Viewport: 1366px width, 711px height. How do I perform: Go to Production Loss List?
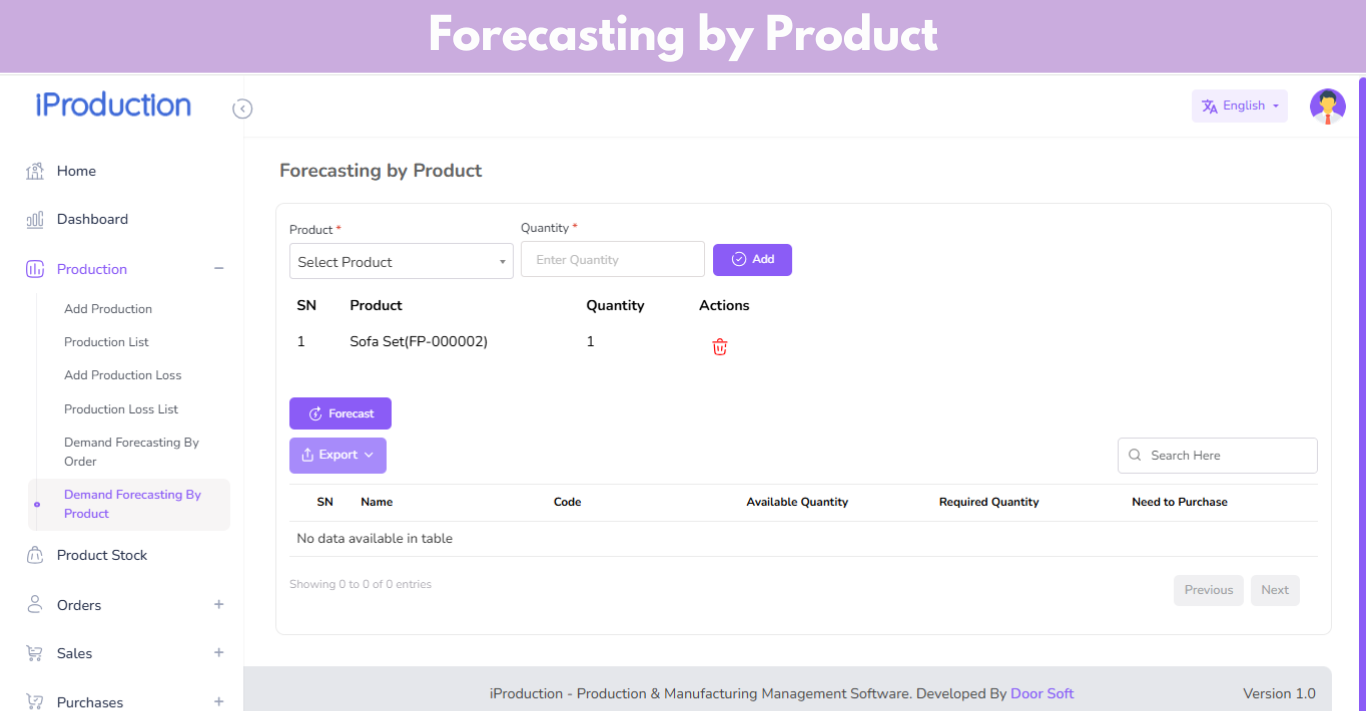click(121, 409)
